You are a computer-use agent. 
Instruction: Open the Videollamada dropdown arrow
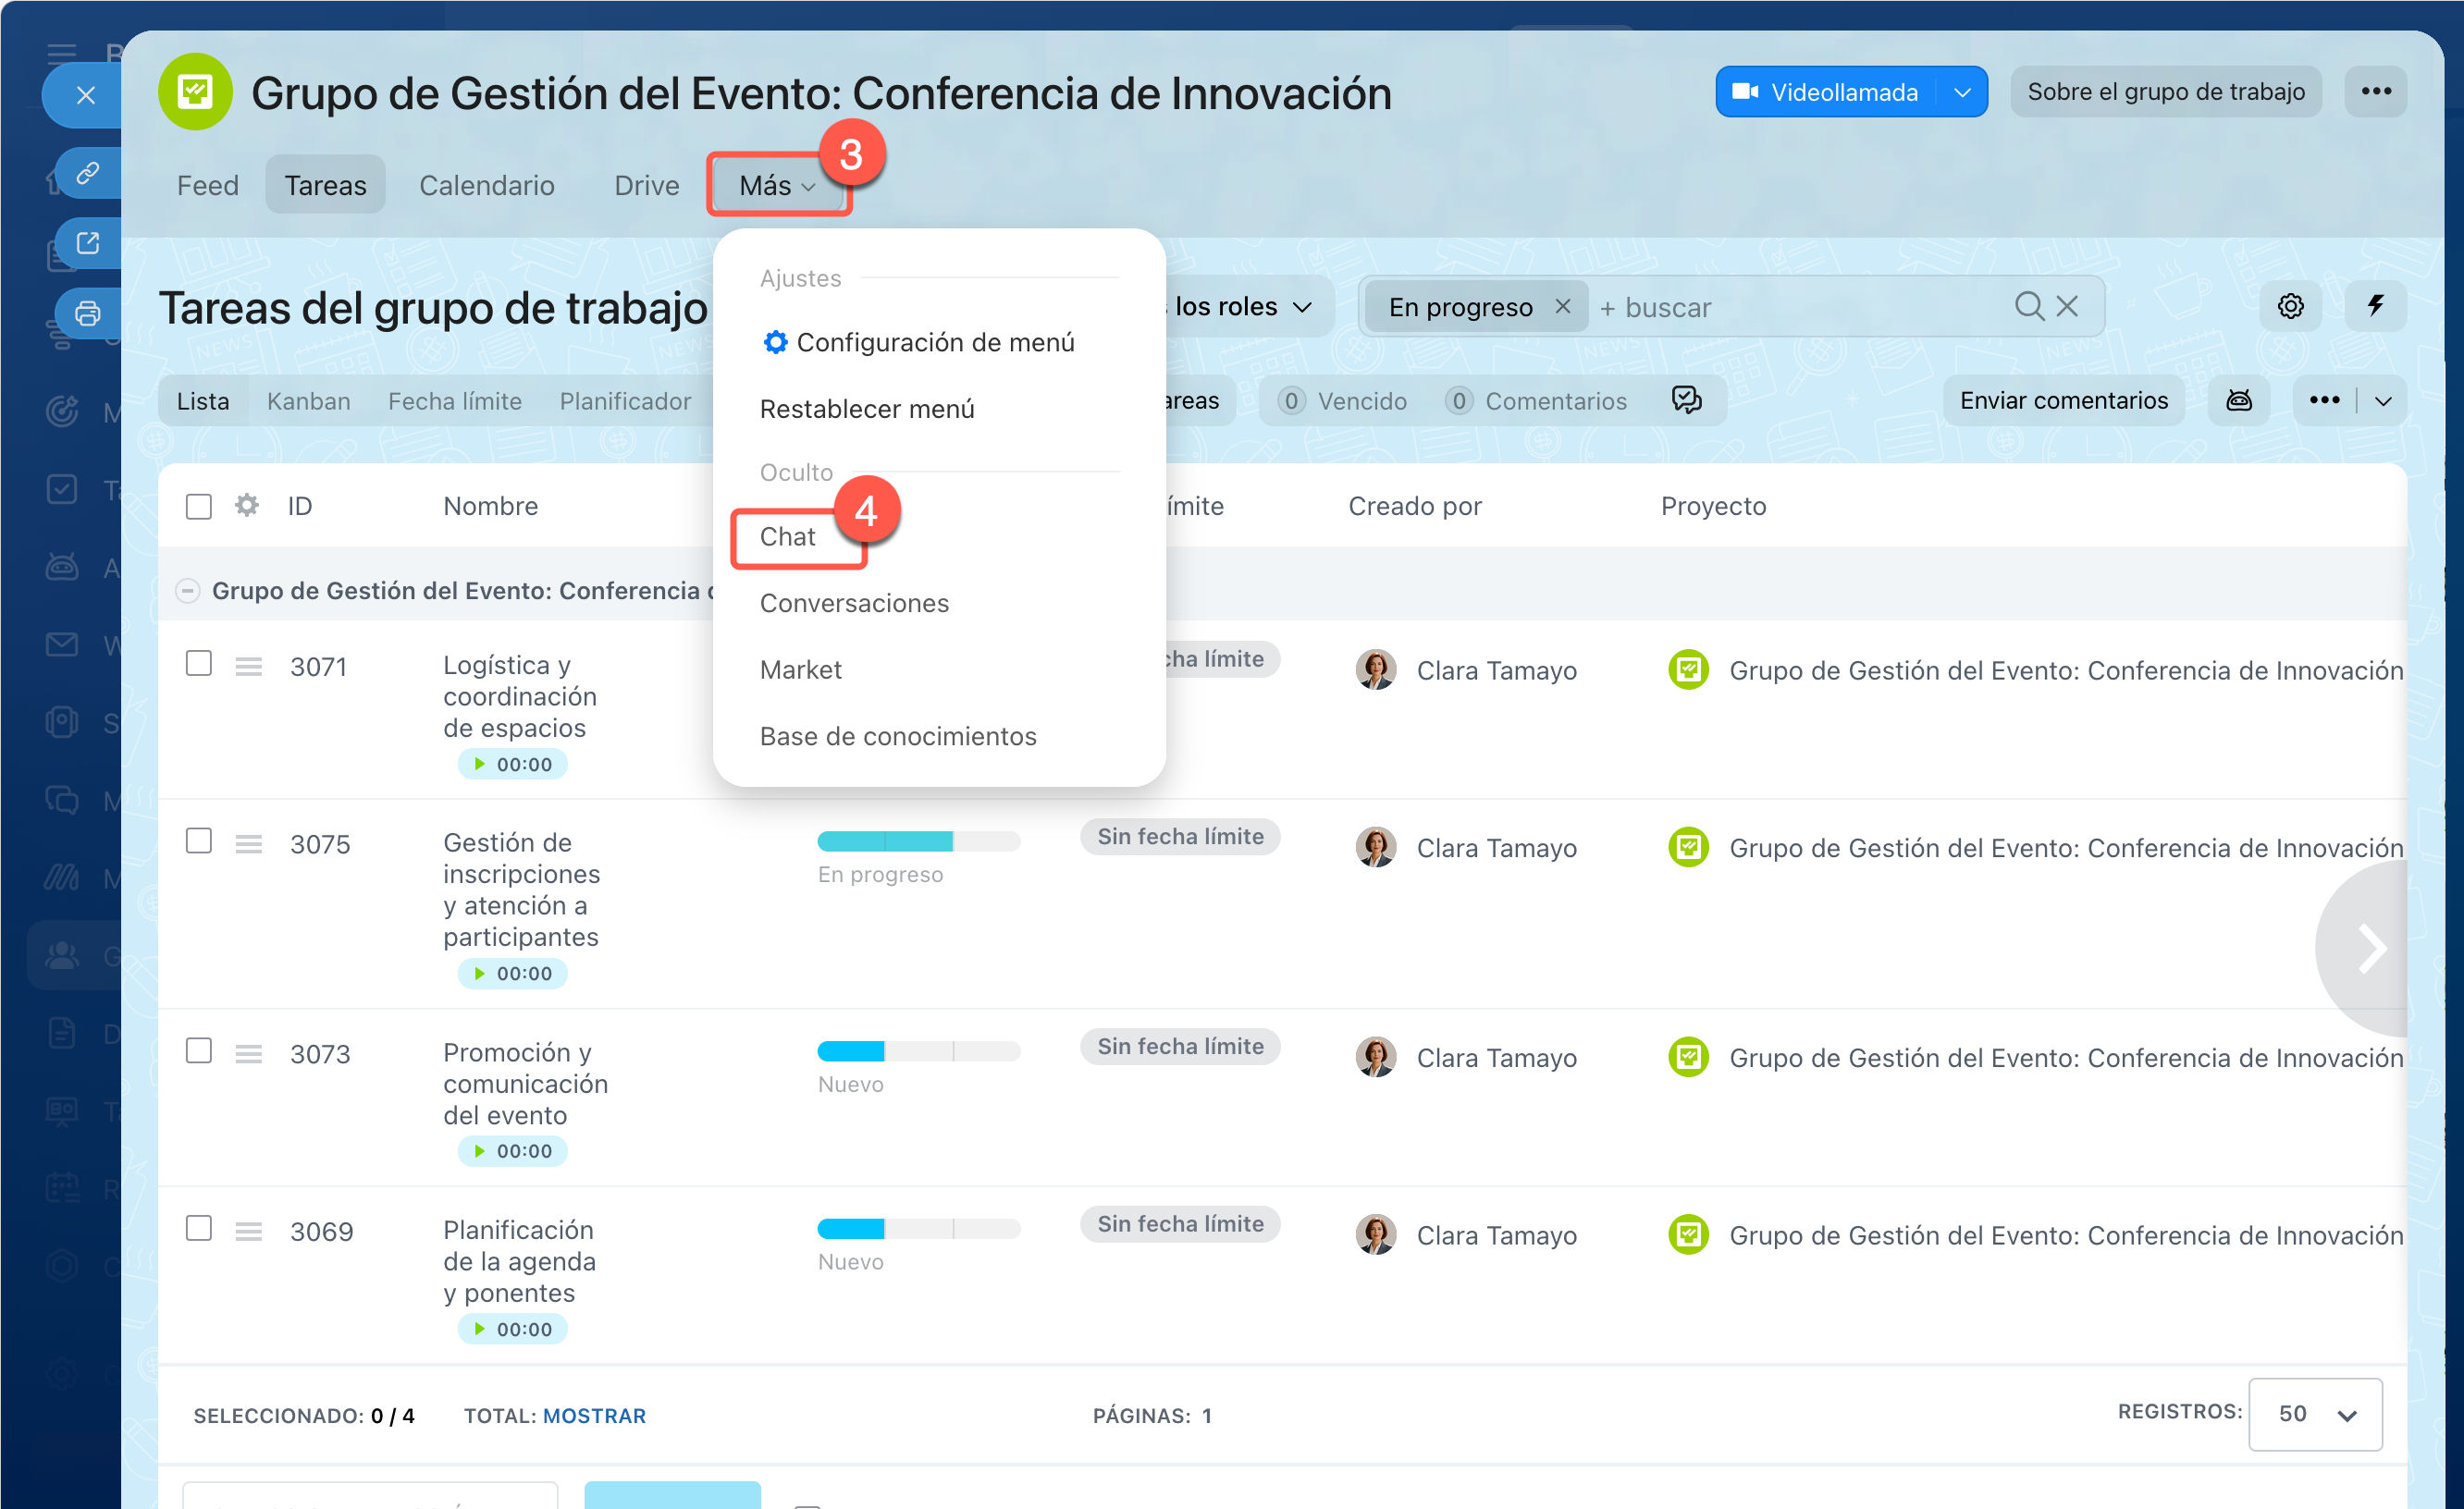1962,93
